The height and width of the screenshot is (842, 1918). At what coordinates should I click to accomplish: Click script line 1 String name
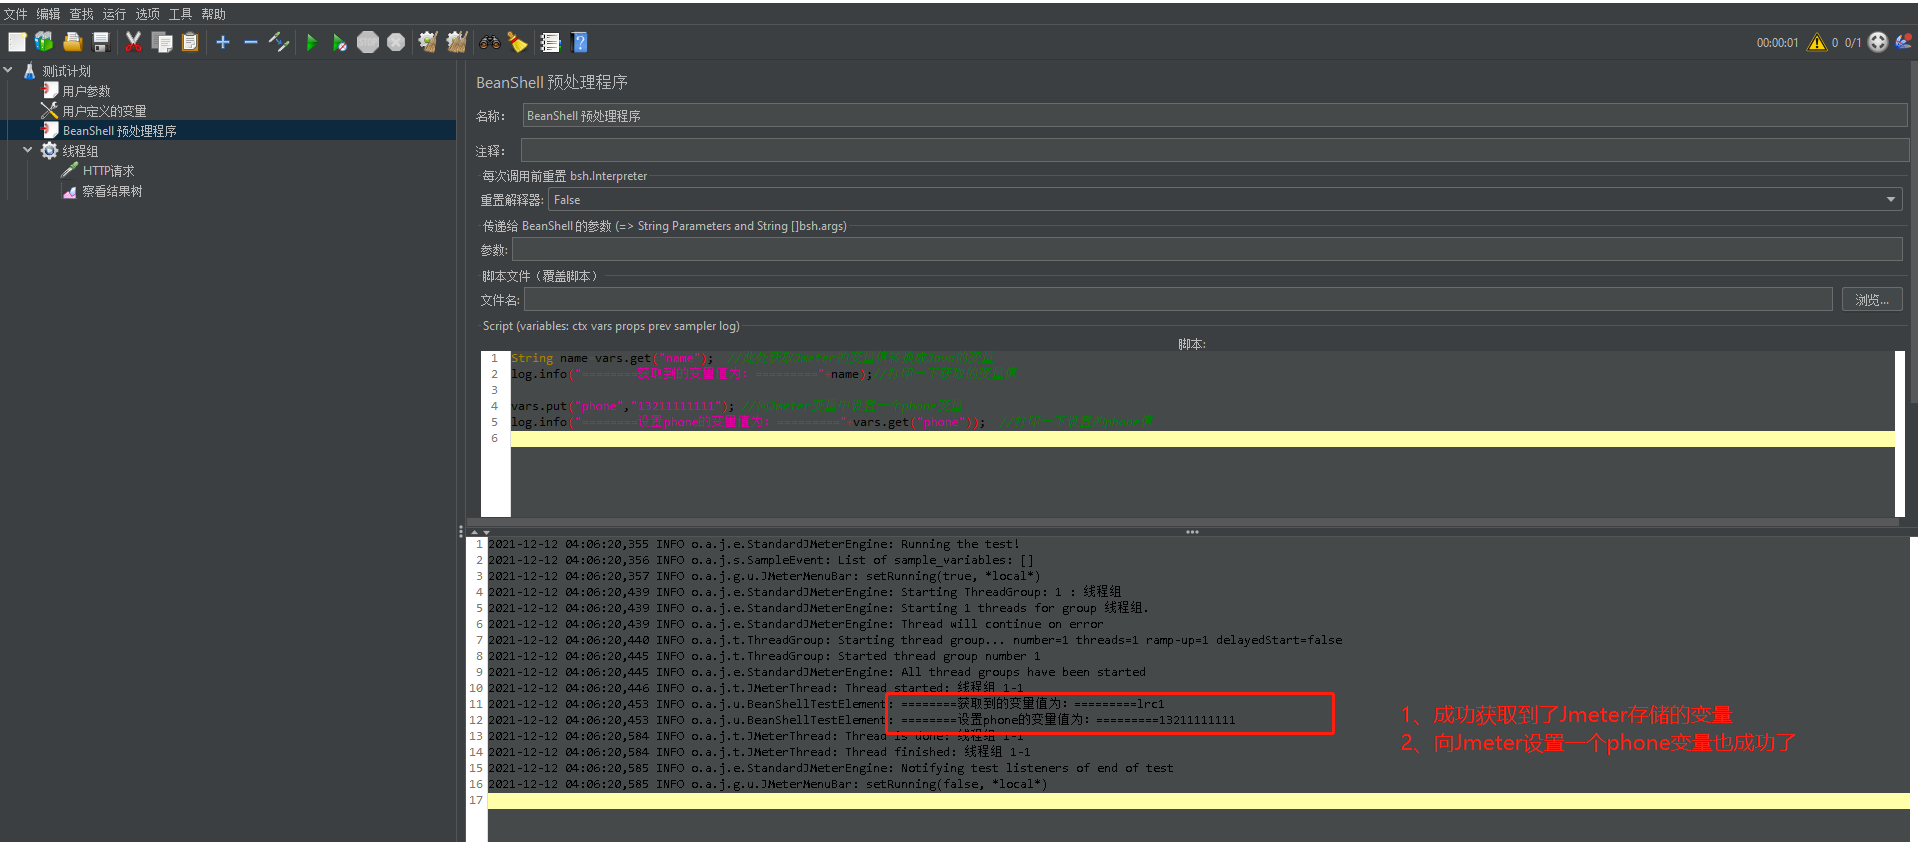click(x=752, y=358)
